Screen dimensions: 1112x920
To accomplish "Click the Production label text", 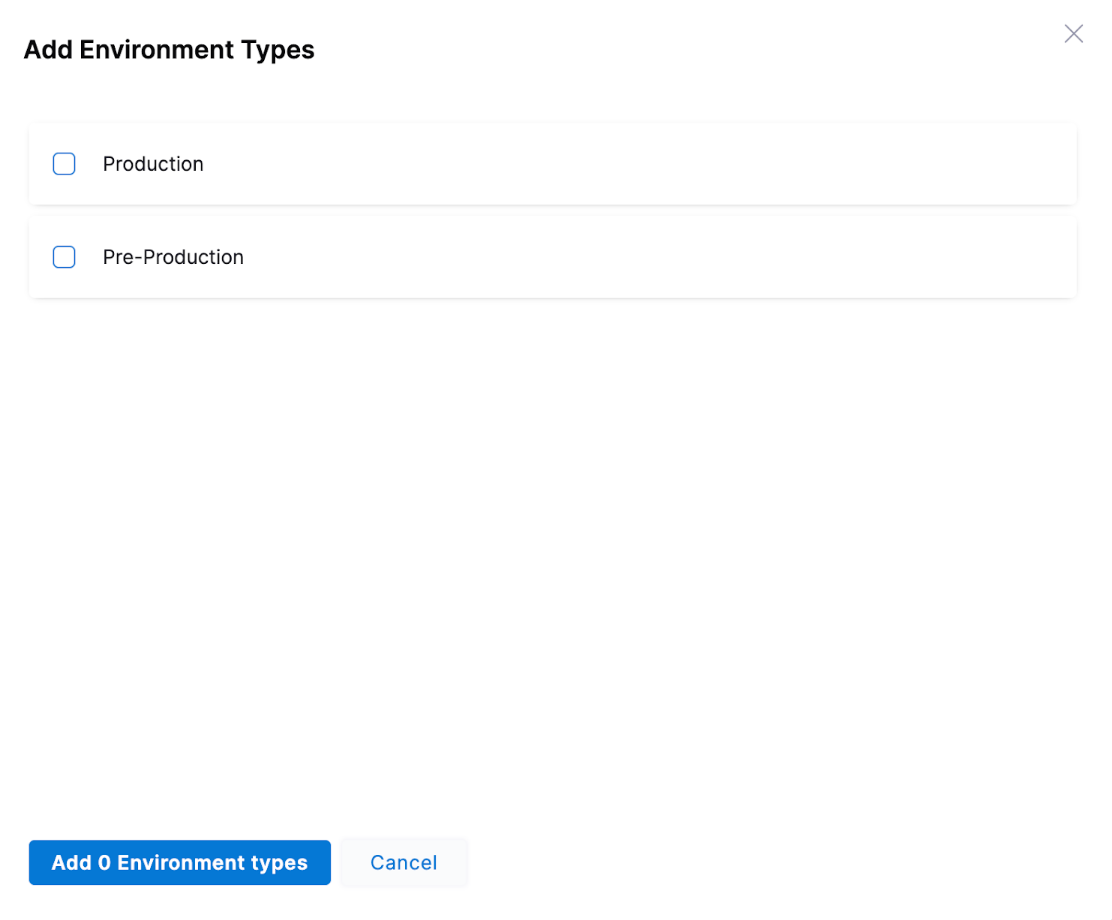I will tap(153, 164).
